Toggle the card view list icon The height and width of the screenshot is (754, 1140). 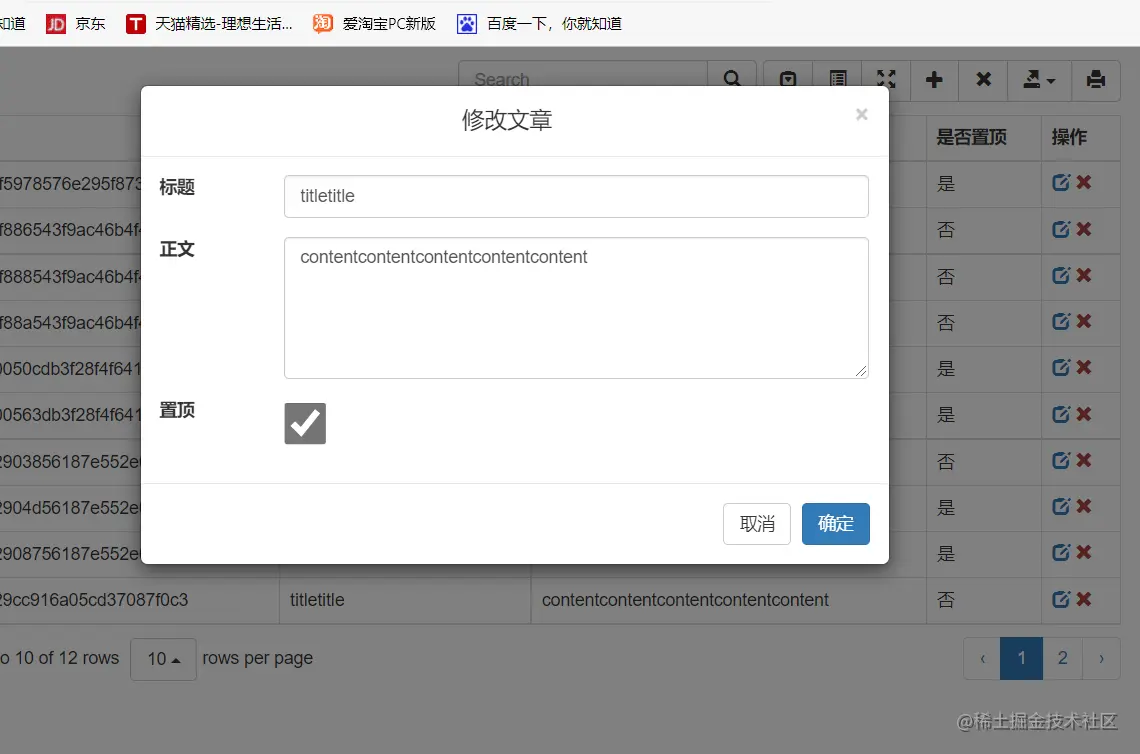[838, 79]
